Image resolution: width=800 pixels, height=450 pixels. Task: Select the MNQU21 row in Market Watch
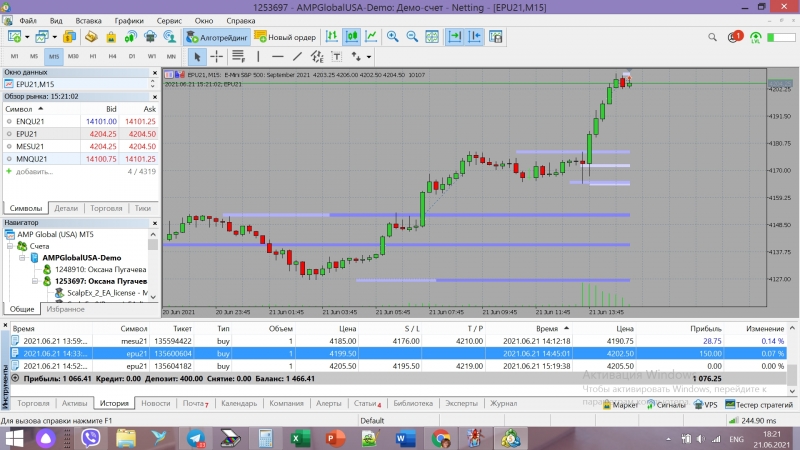pyautogui.click(x=81, y=159)
